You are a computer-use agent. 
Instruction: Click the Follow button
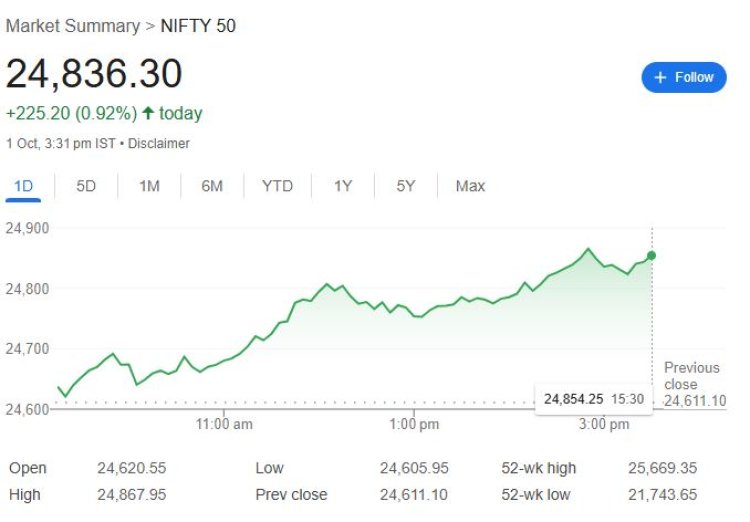coord(684,77)
